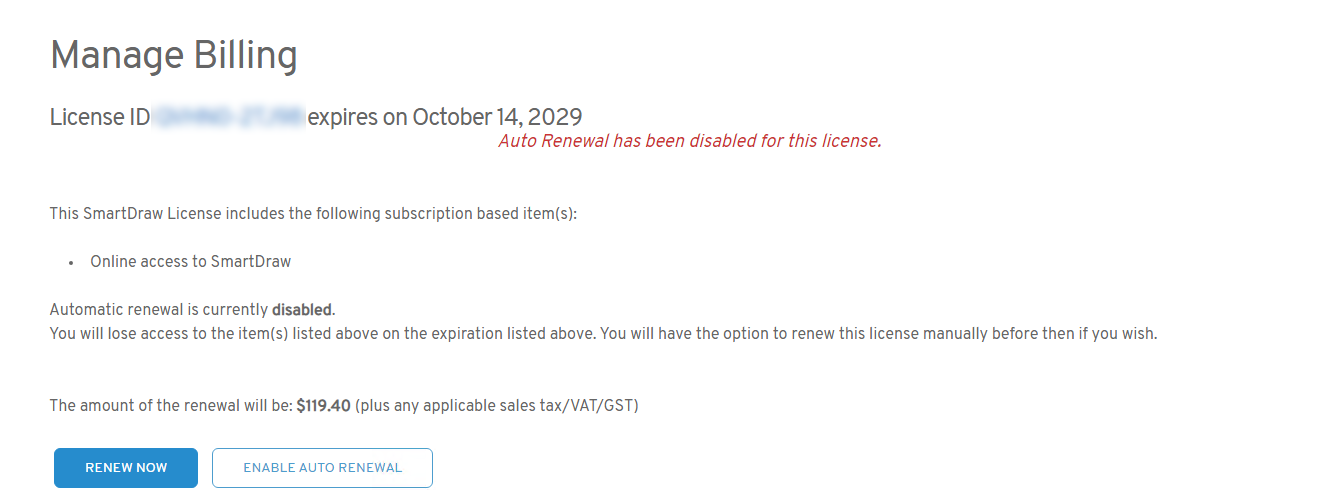Viewport: 1340px width, 501px height.
Task: Click the Automatic renewal is currently text
Action: (x=160, y=309)
